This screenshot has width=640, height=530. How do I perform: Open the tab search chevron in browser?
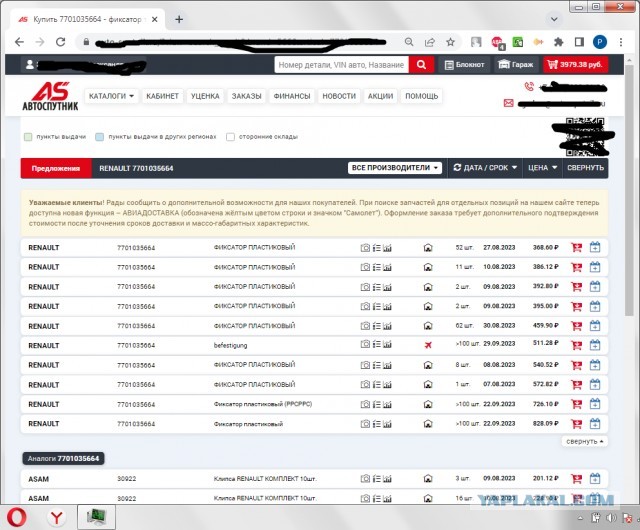pos(554,19)
